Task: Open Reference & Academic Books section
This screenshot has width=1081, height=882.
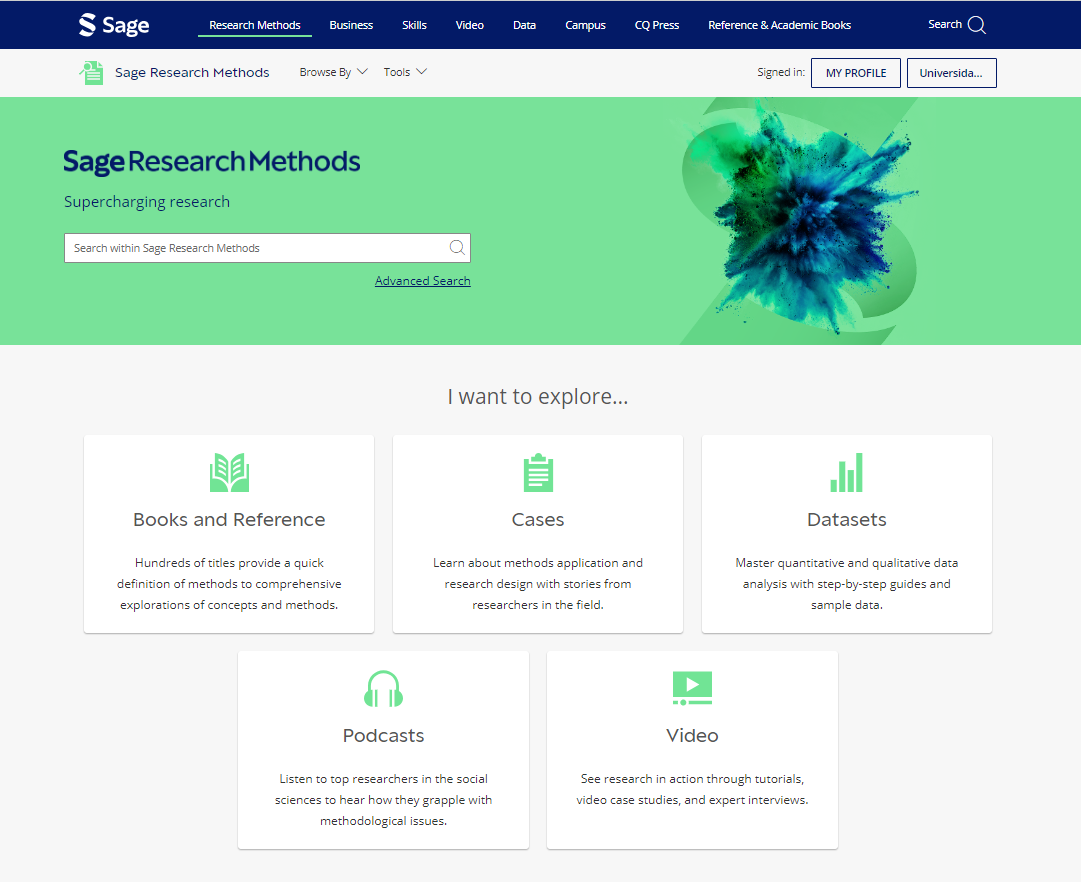Action: point(780,24)
